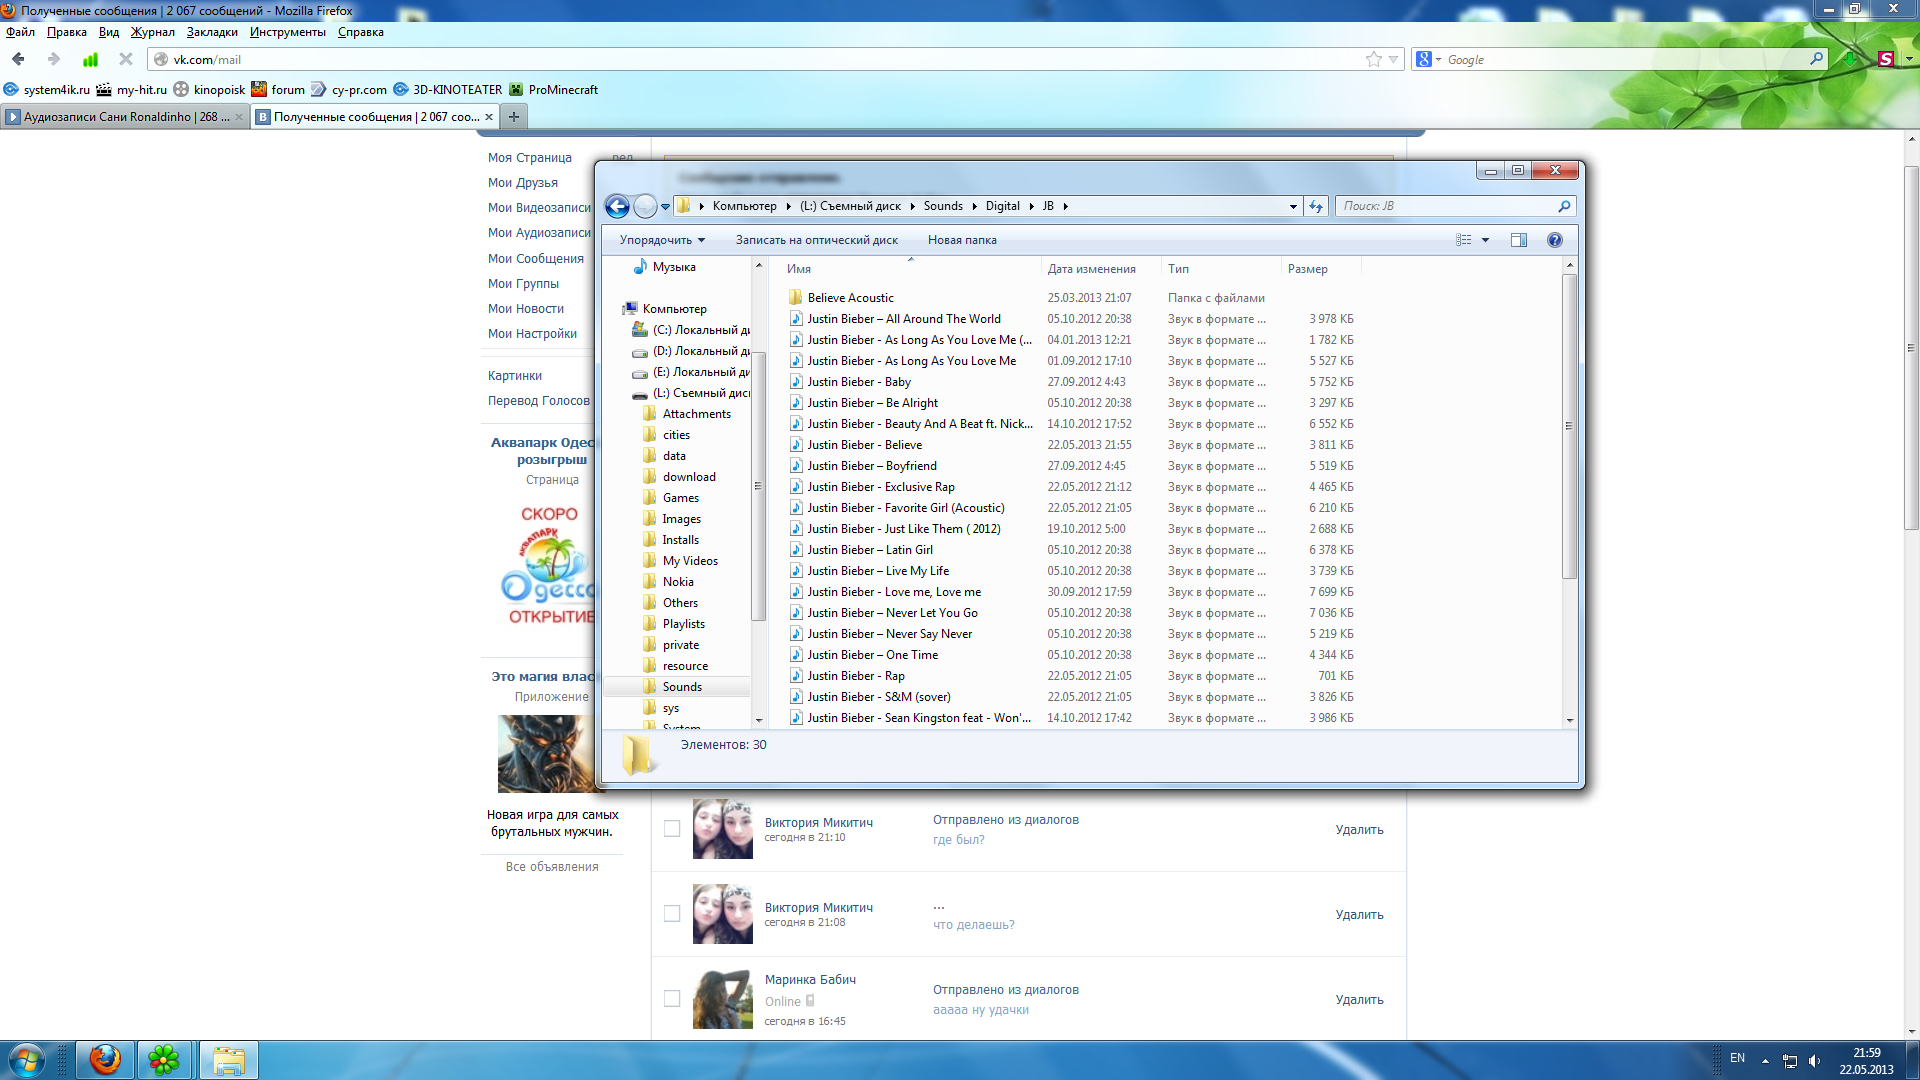Click Записать на оптический диск
Screen dimensions: 1920x1080
click(x=816, y=240)
